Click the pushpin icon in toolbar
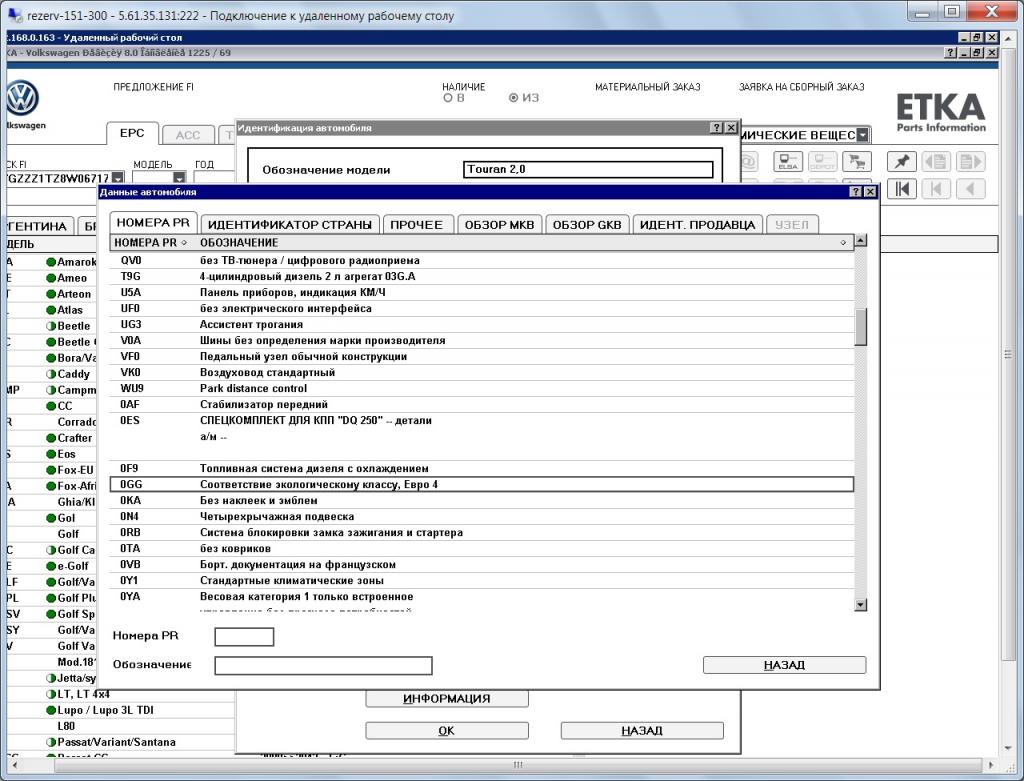The width and height of the screenshot is (1024, 781). pos(901,161)
